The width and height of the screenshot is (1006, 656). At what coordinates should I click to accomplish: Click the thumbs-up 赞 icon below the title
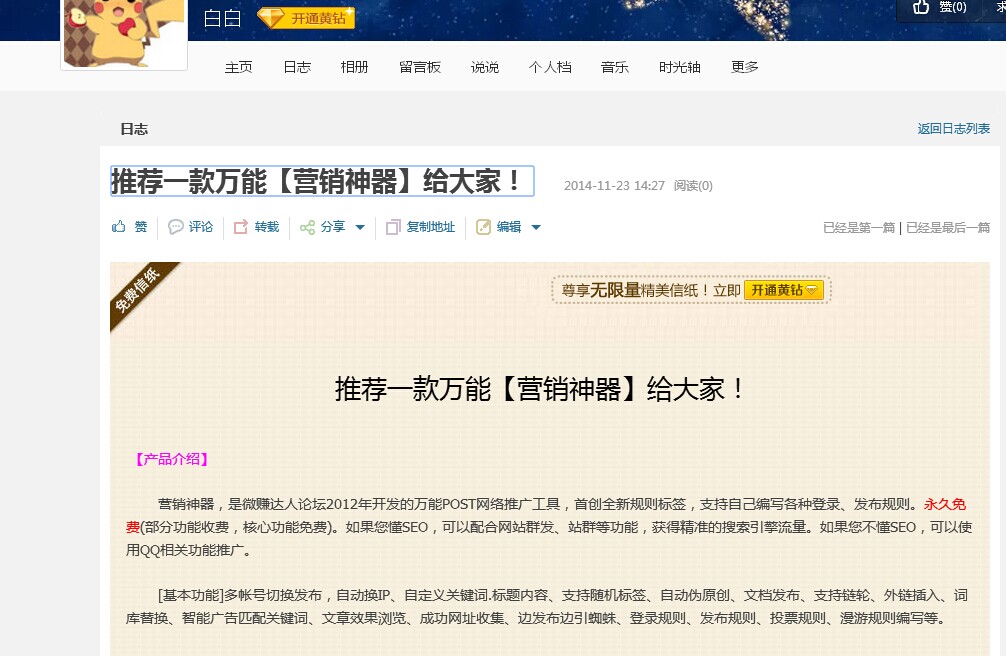(118, 227)
